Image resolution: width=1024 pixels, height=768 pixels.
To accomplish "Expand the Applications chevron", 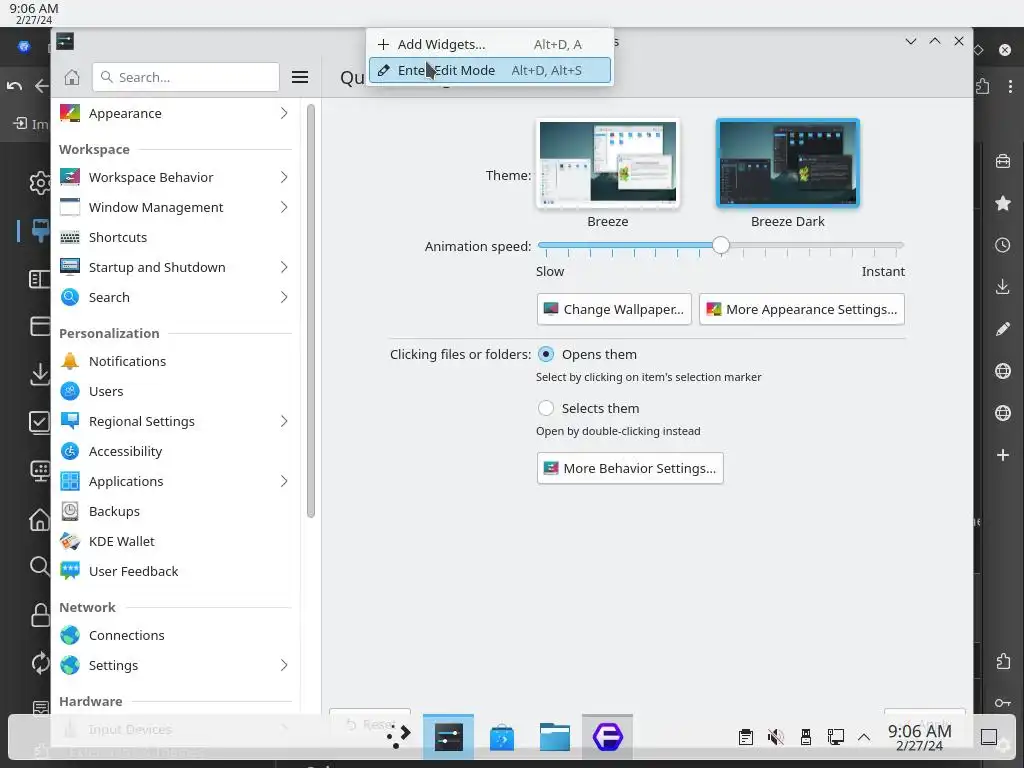I will (x=284, y=481).
